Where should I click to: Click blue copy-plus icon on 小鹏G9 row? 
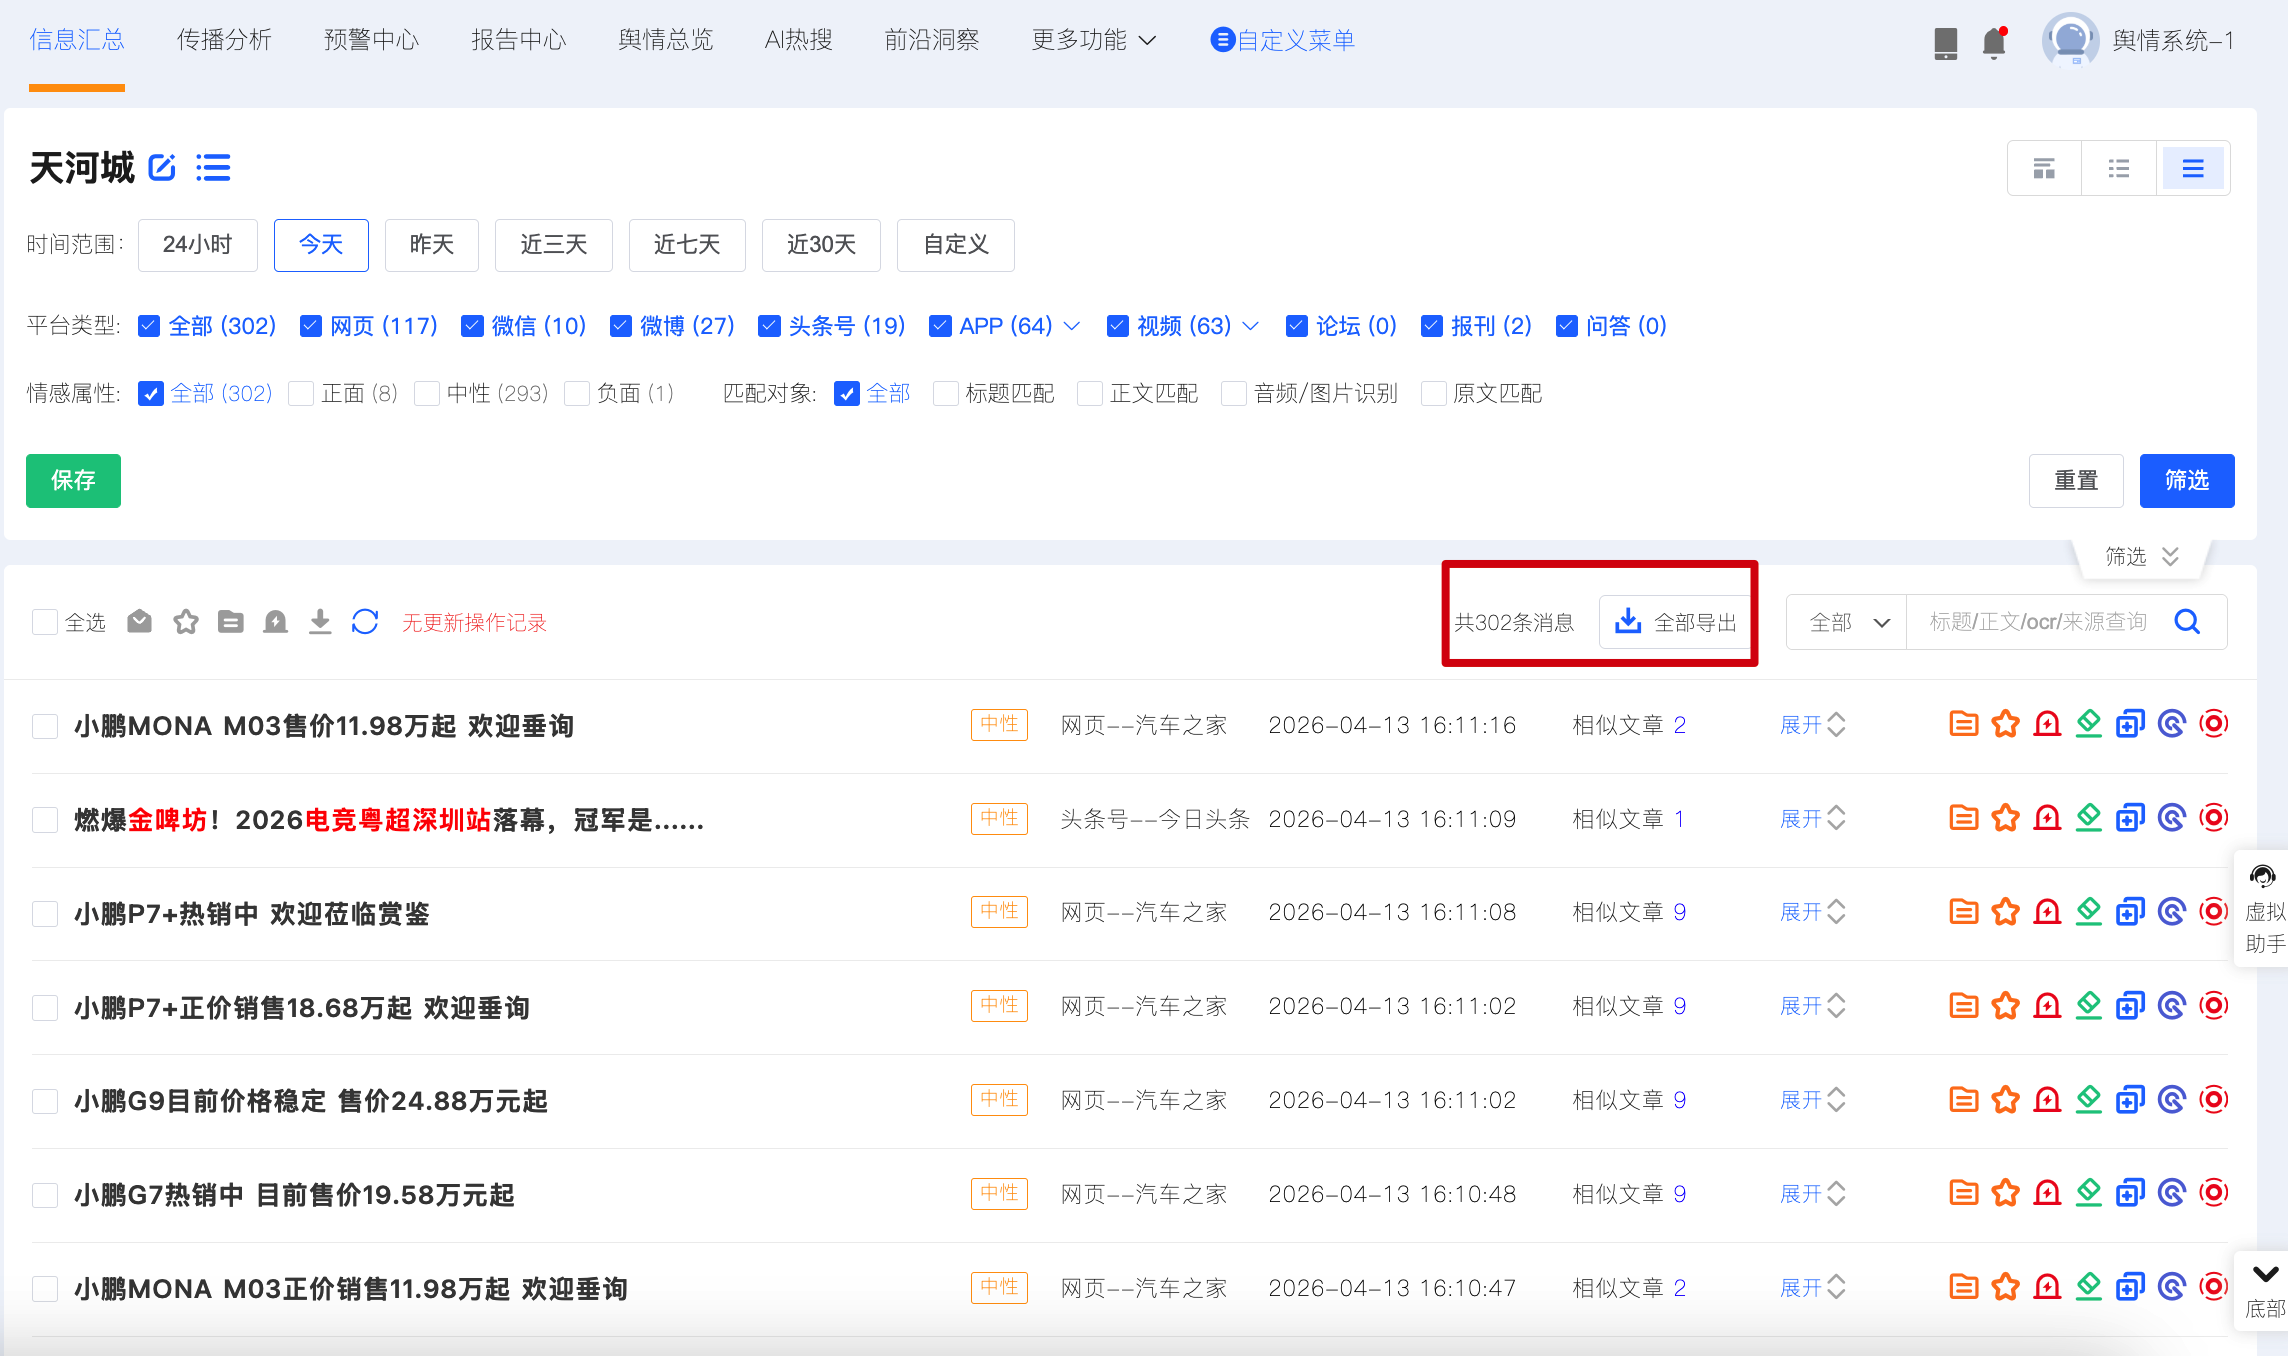(2130, 1100)
